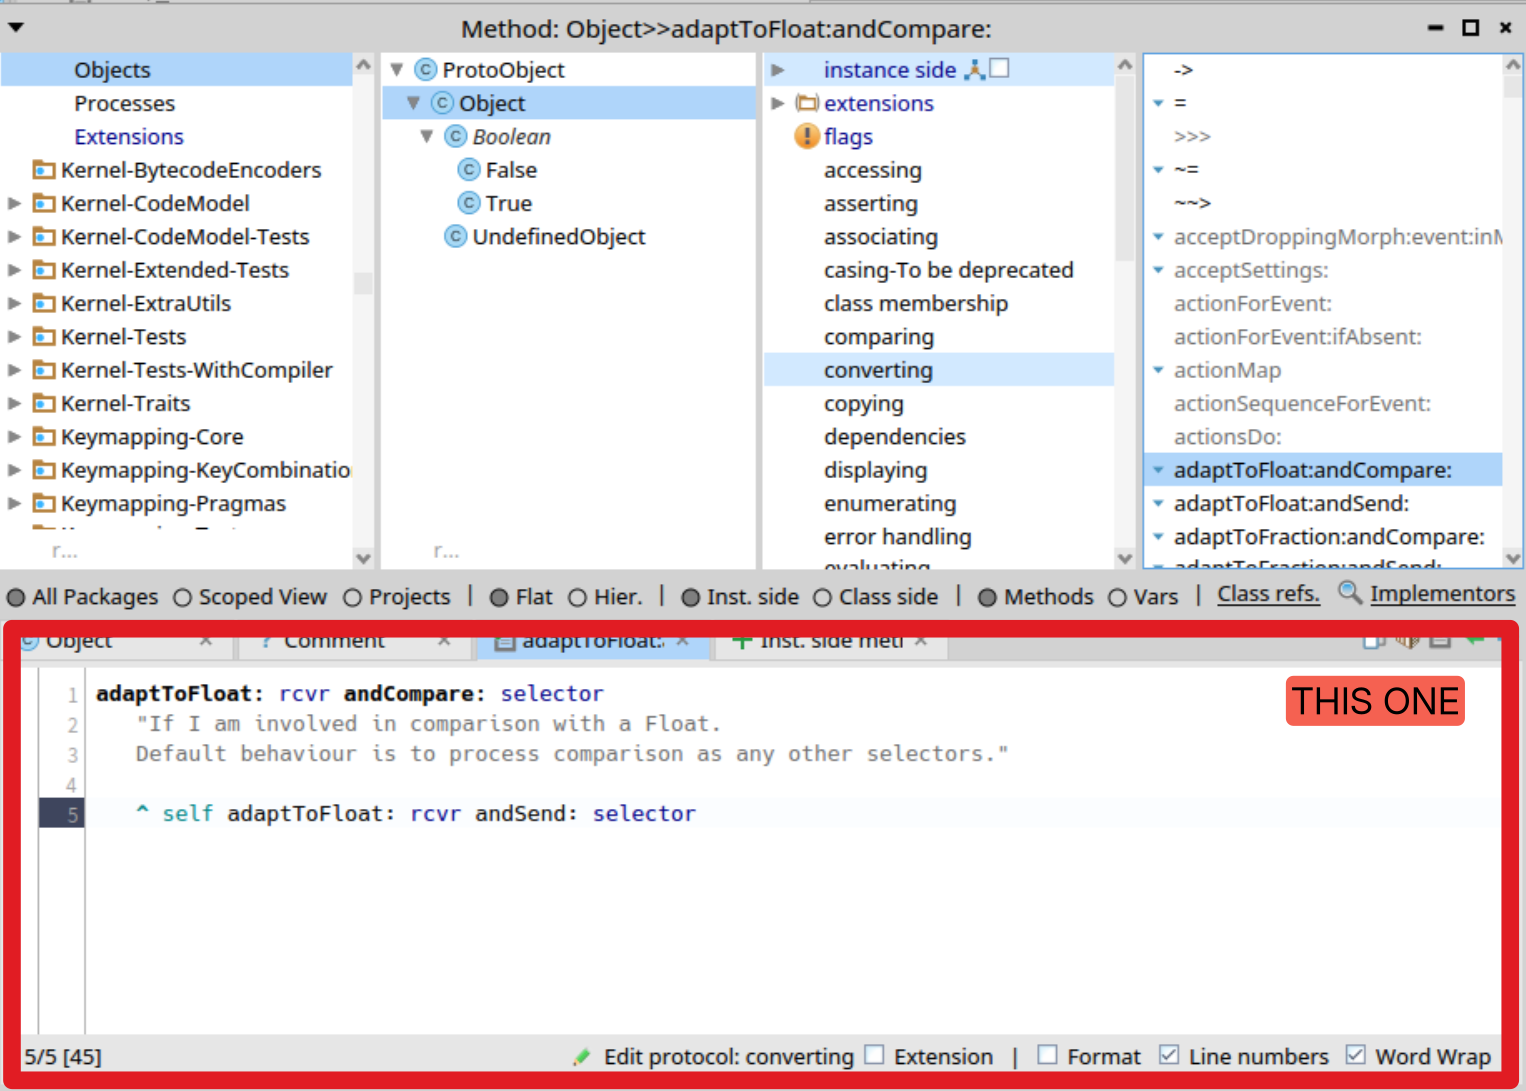
Task: Click the class icon next to UndefinedObject
Action: coord(455,237)
